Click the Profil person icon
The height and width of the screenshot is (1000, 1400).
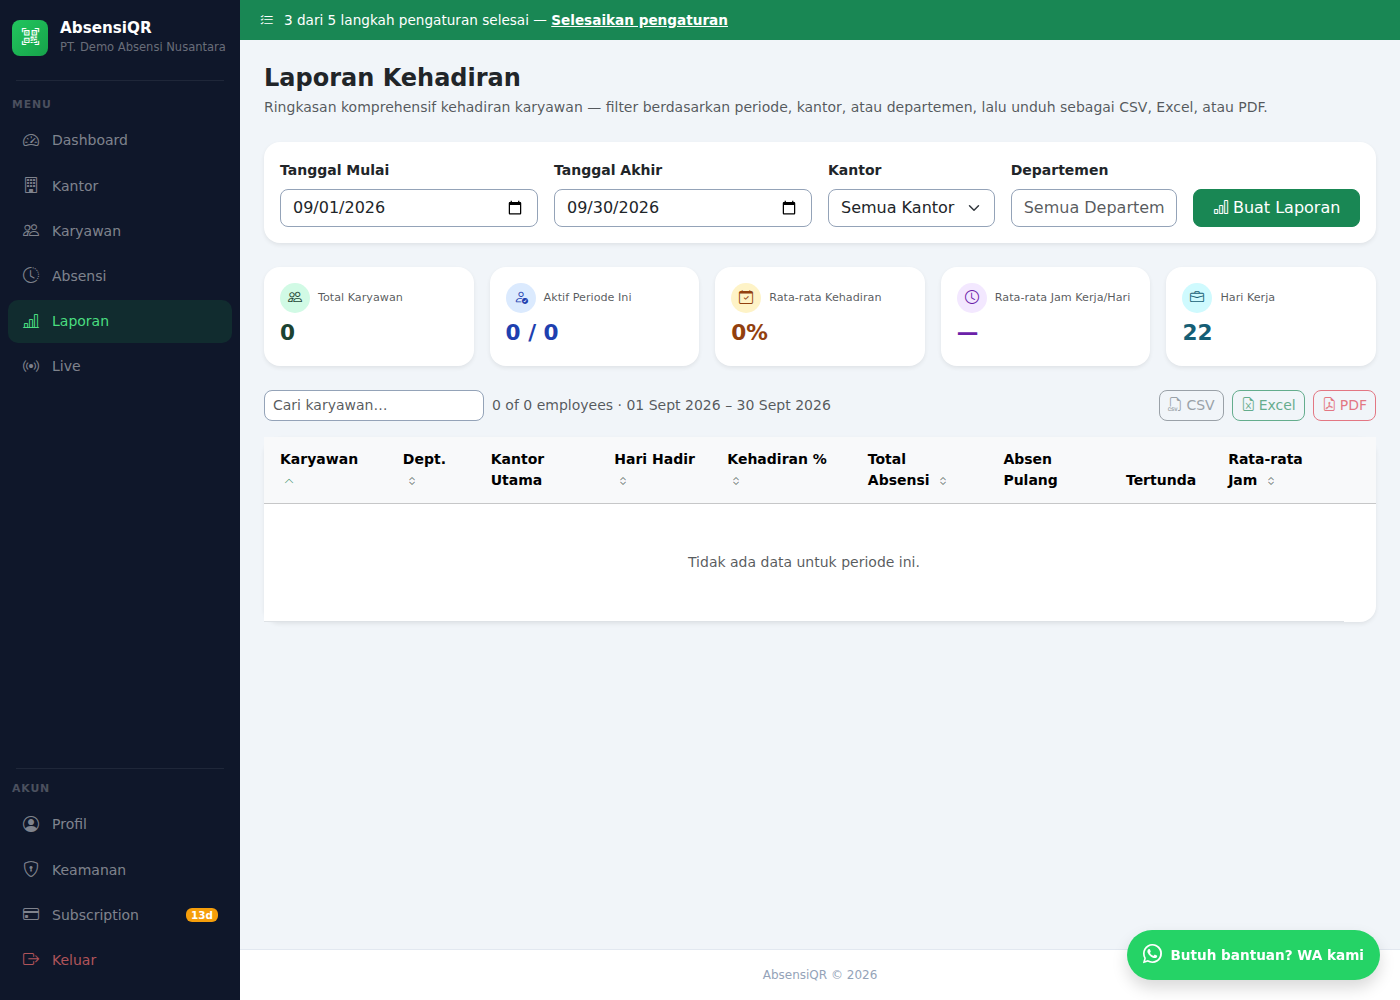(31, 824)
